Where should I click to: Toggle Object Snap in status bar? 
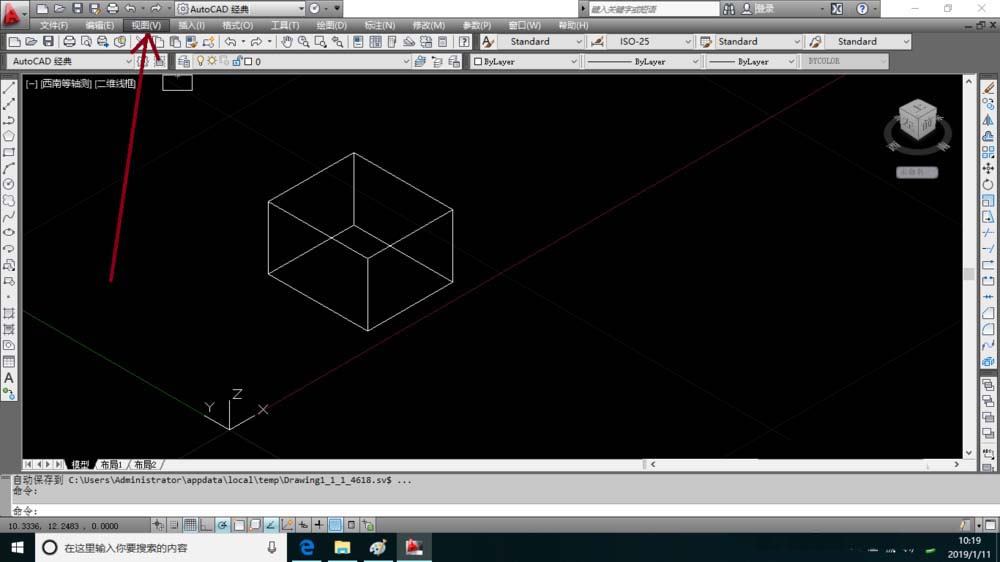[x=239, y=525]
